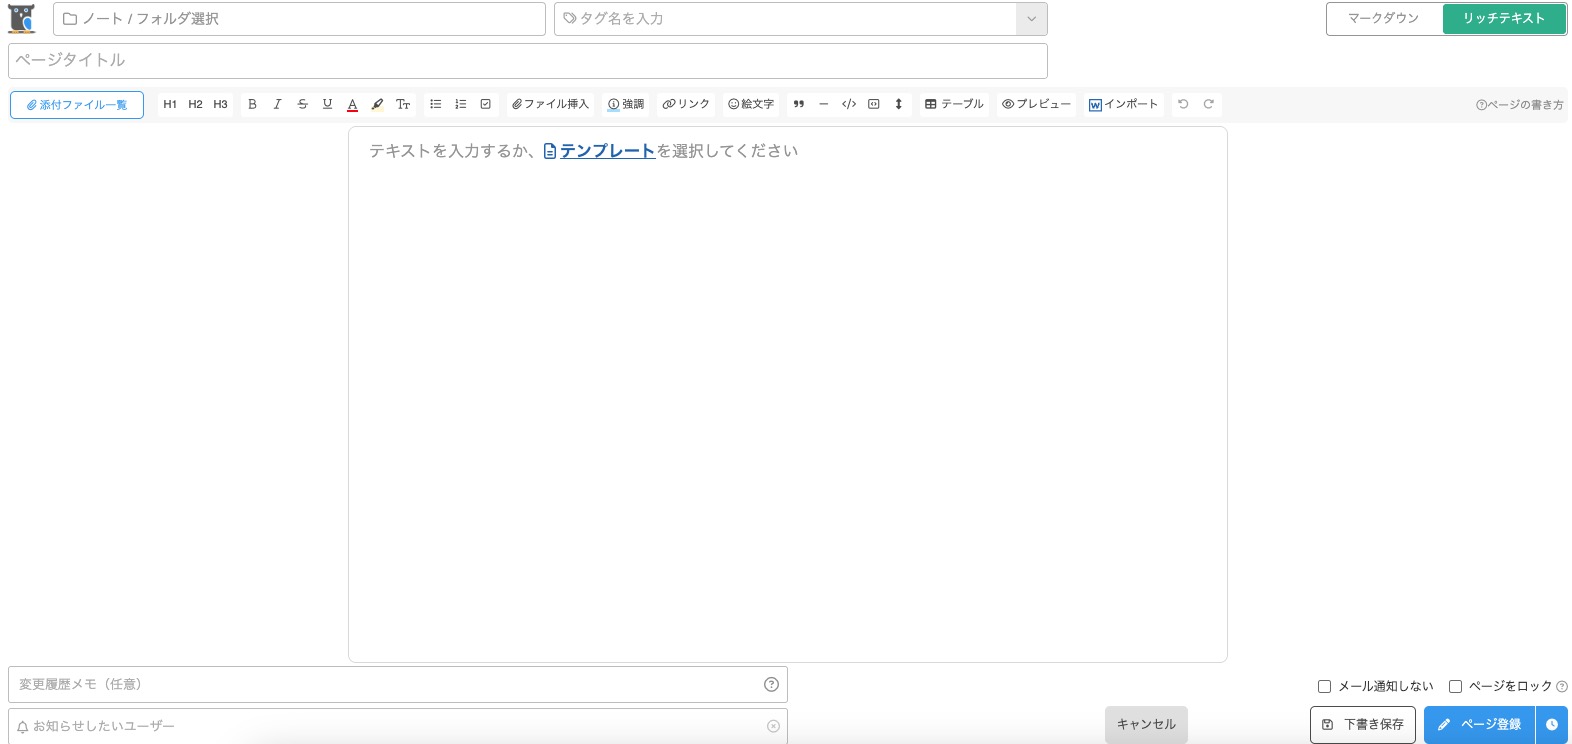Insert a bulleted list
This screenshot has height=744, width=1572.
pos(435,104)
